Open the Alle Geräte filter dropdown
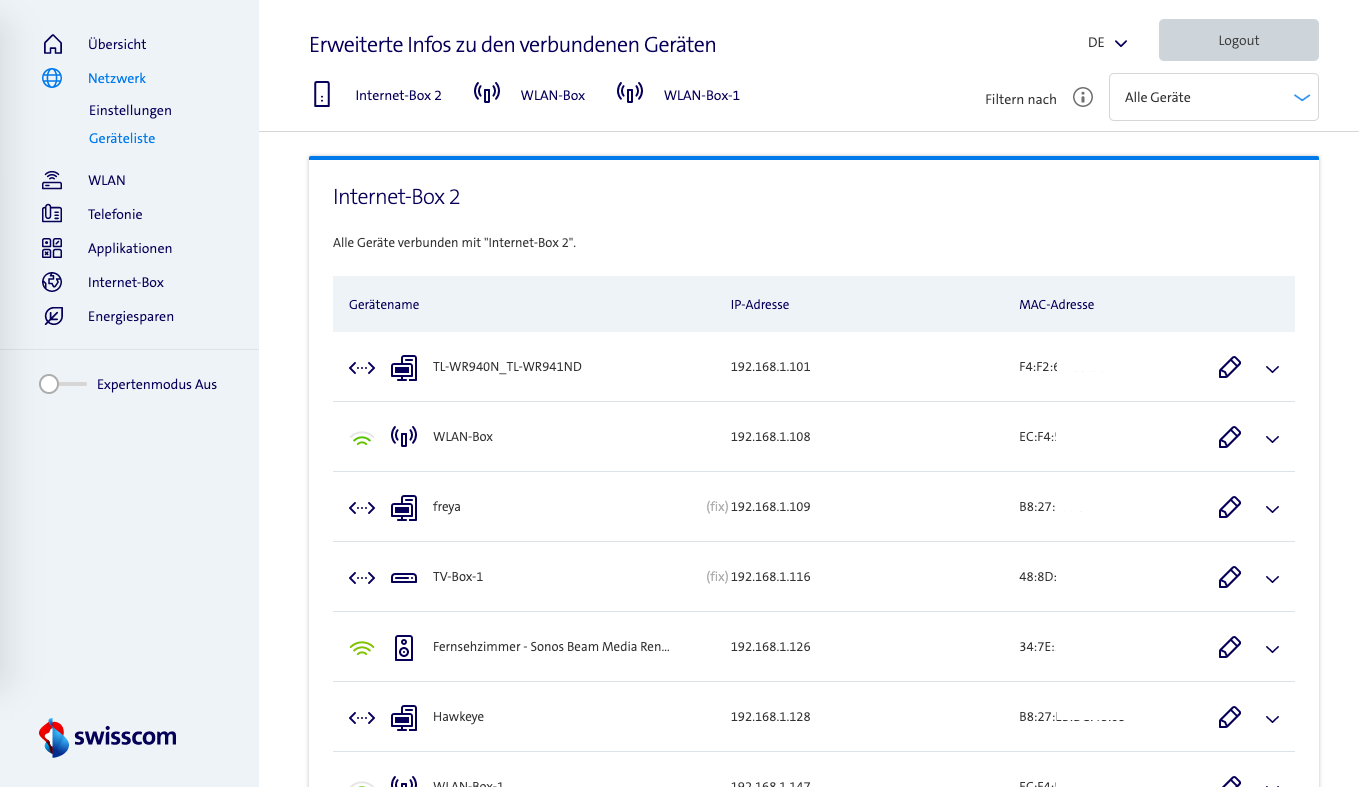This screenshot has width=1359, height=787. pos(1213,97)
